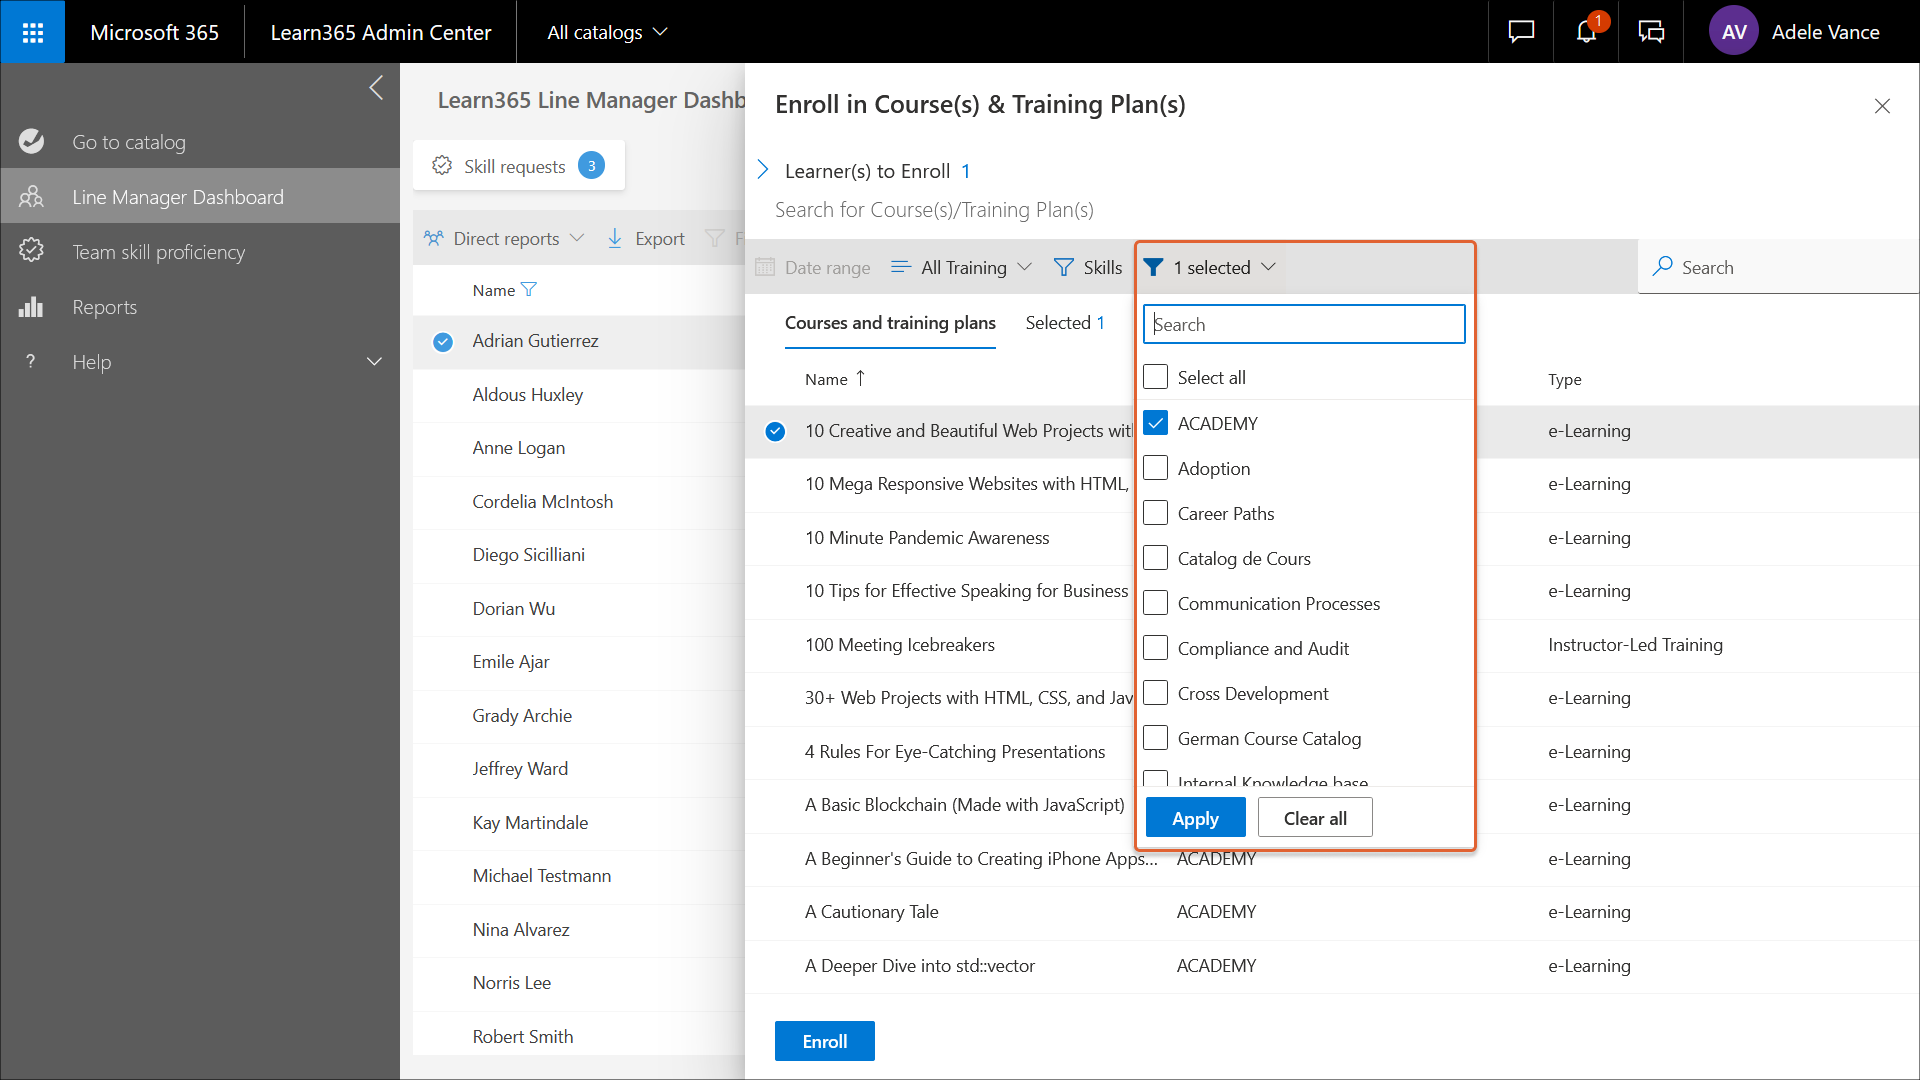Click the Apply filter button
This screenshot has width=1920, height=1080.
1195,818
